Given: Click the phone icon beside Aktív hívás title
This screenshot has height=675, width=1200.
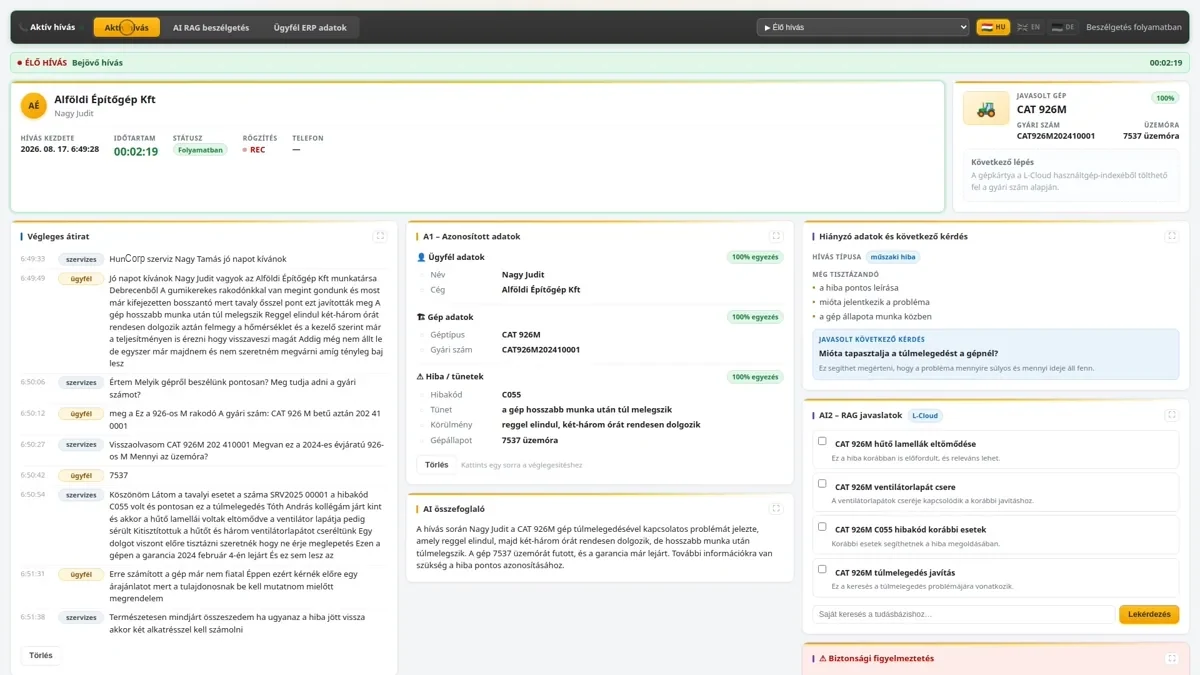Looking at the screenshot, I should click(x=23, y=28).
